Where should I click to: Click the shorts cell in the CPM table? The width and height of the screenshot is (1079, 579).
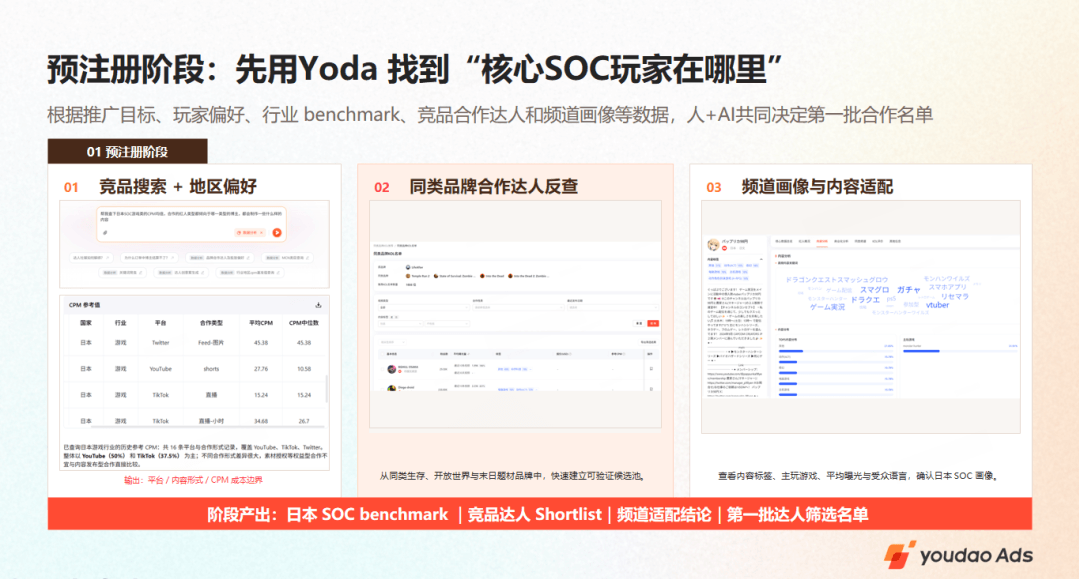click(x=211, y=369)
